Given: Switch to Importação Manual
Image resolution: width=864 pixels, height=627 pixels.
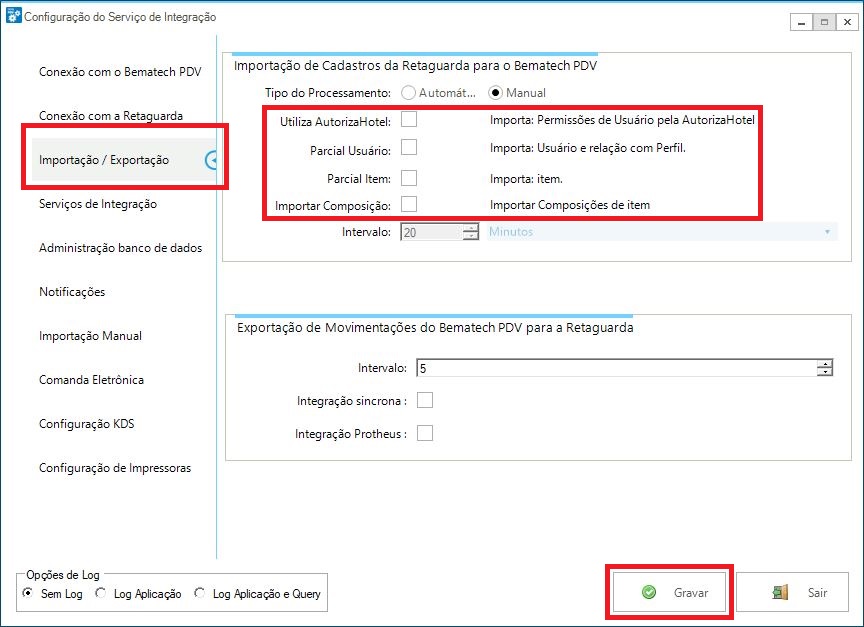Looking at the screenshot, I should (x=90, y=336).
